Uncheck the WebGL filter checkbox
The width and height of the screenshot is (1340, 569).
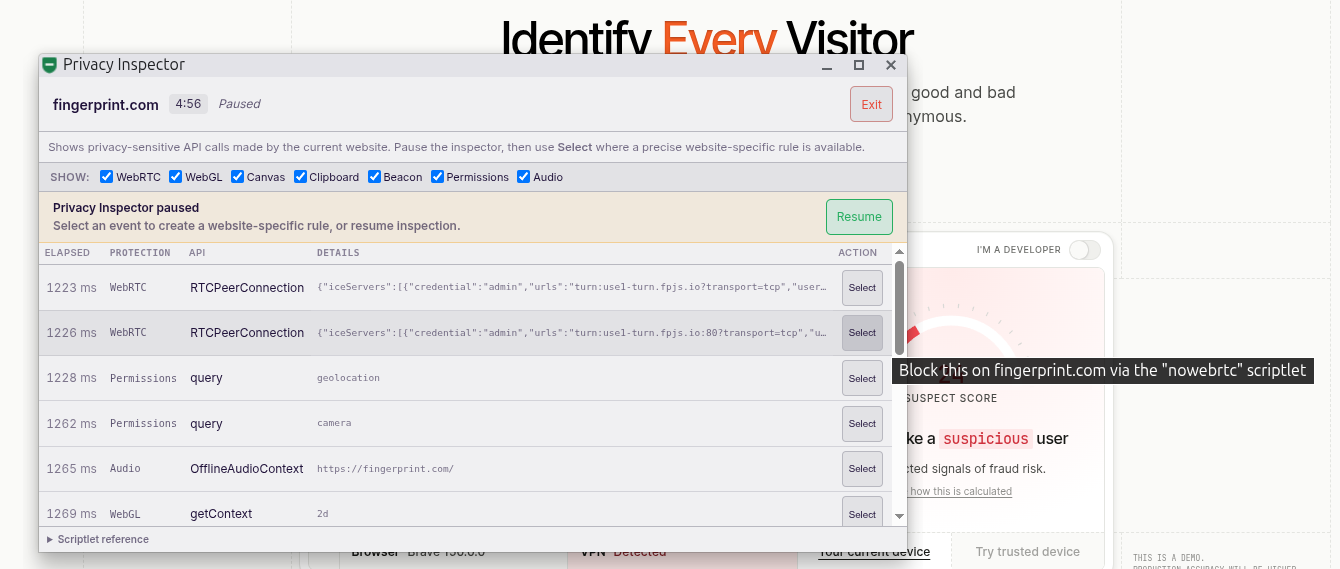coord(176,177)
